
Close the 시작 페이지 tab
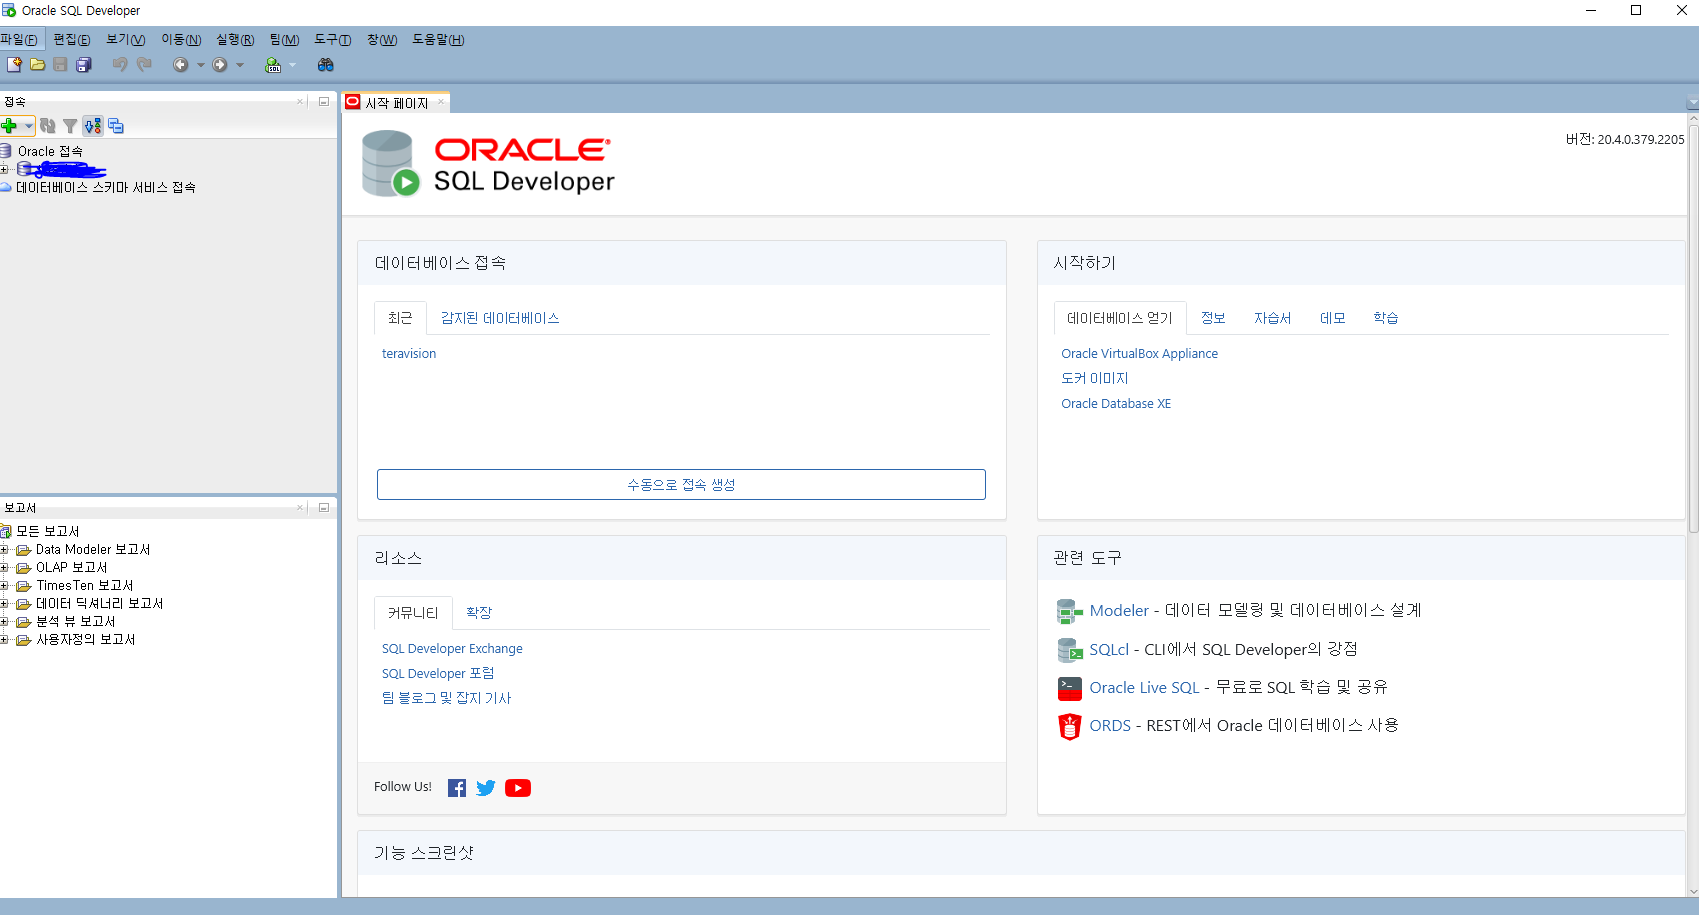pyautogui.click(x=441, y=102)
